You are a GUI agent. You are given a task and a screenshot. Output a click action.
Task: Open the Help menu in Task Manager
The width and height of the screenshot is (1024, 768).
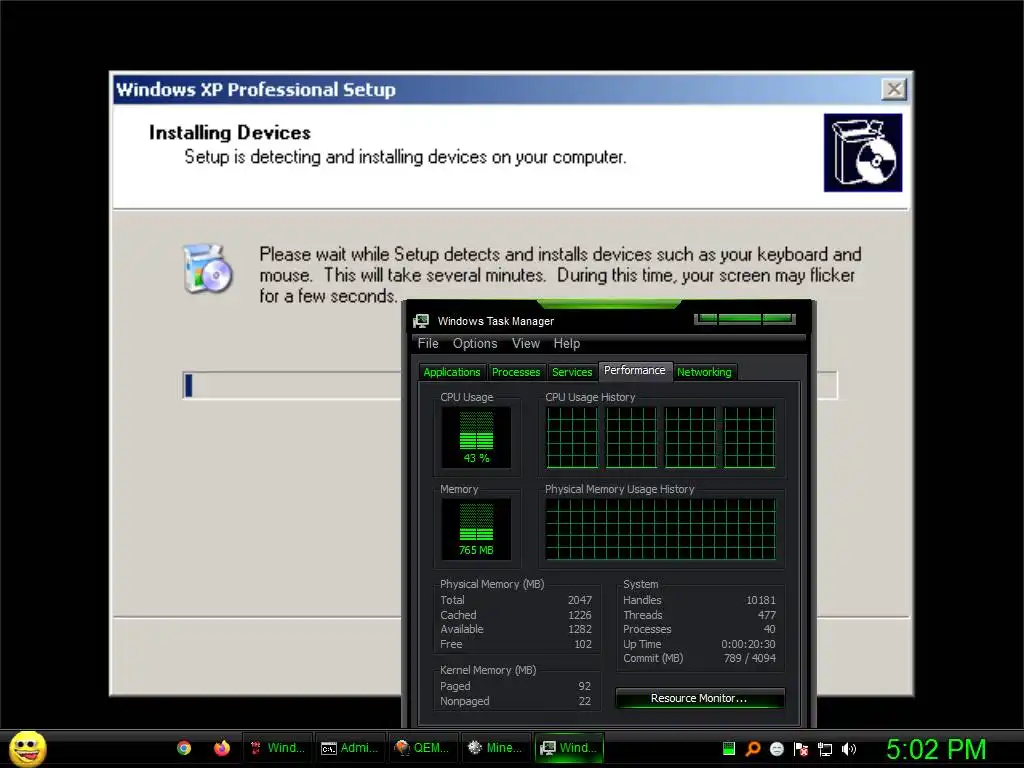pyautogui.click(x=567, y=344)
